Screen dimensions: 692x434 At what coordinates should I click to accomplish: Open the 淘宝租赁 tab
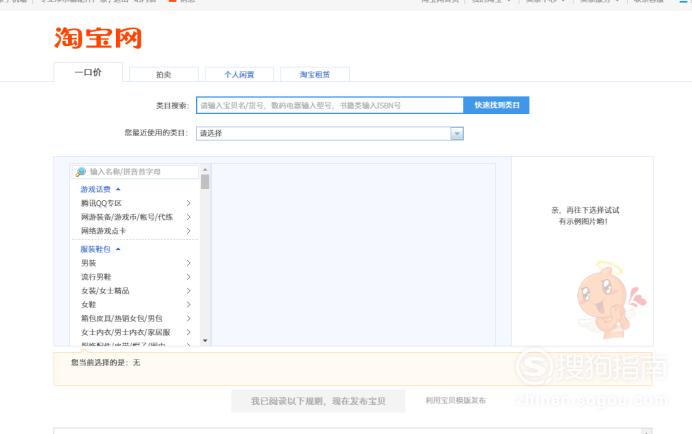(315, 75)
